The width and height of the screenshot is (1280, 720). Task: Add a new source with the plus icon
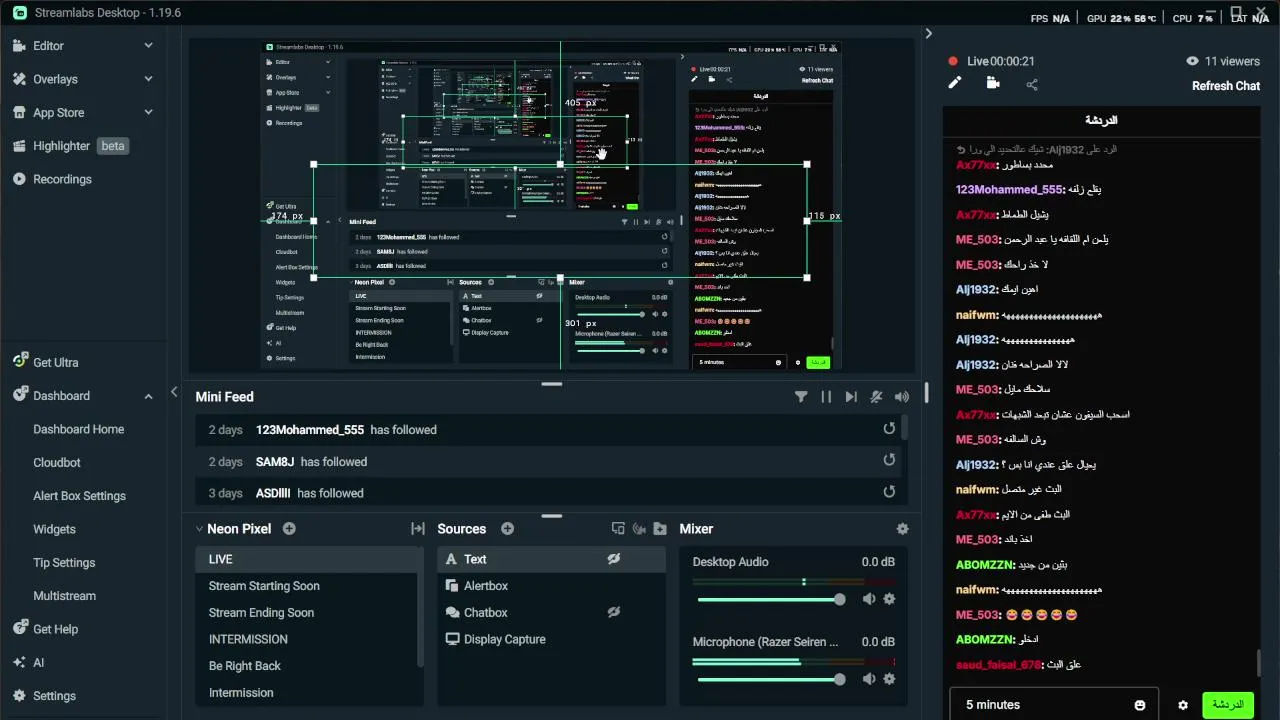pyautogui.click(x=507, y=528)
